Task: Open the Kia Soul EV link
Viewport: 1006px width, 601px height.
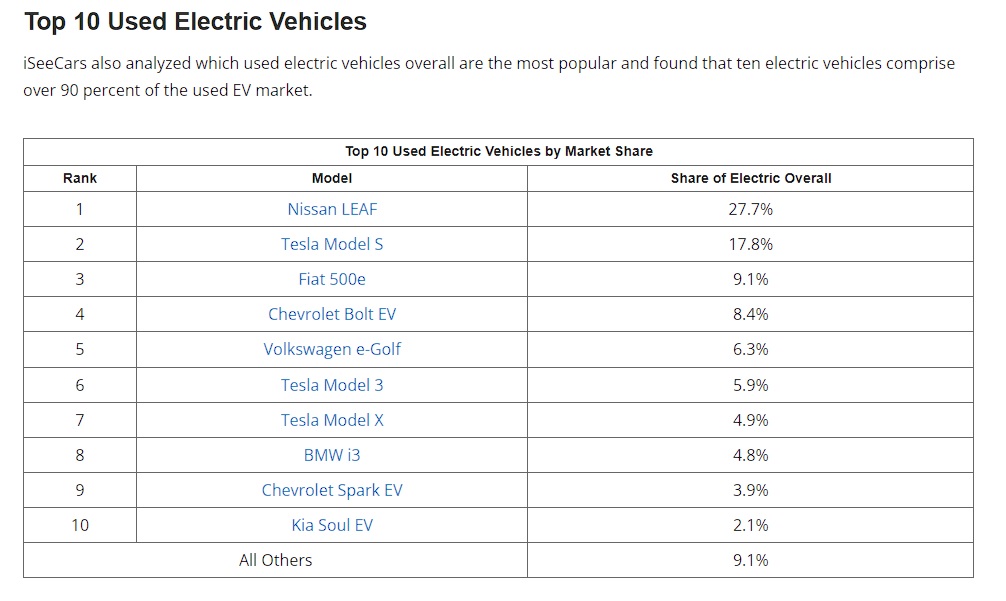Action: pos(332,525)
